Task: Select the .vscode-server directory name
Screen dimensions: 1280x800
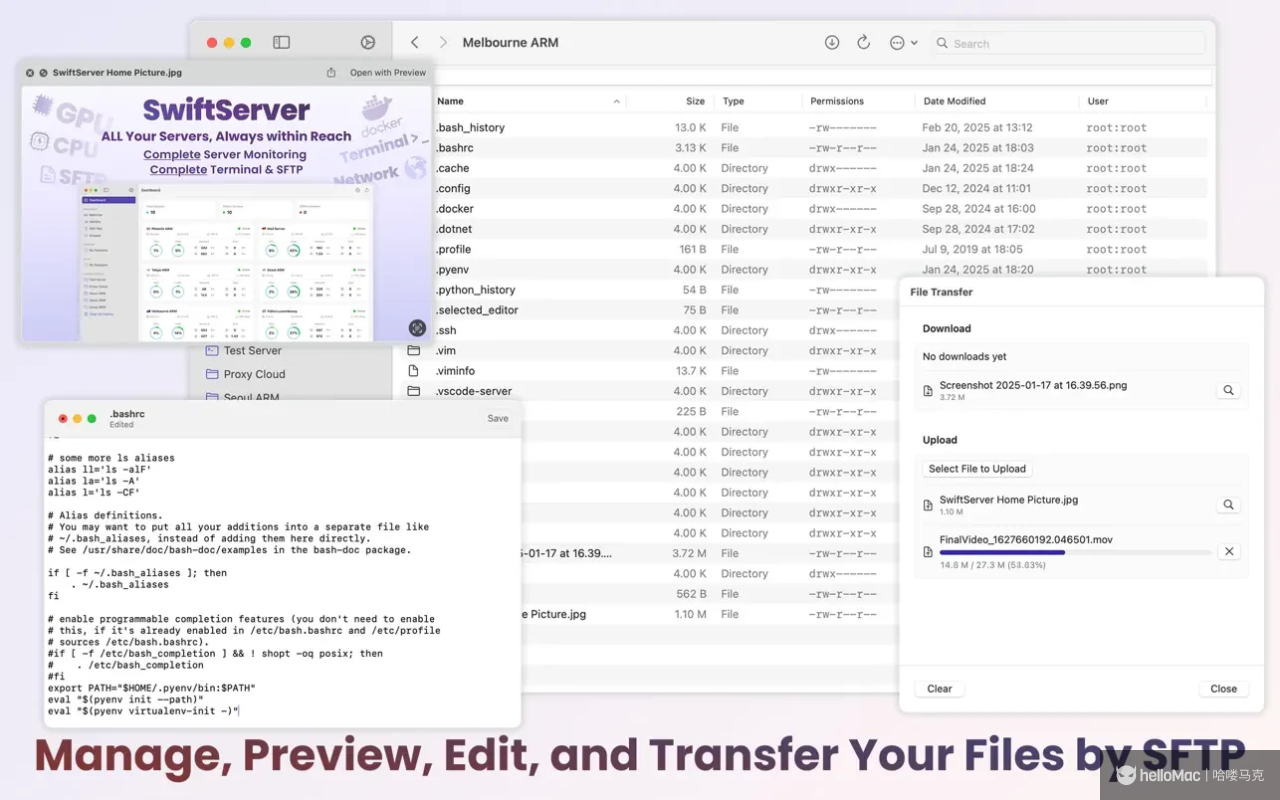Action: click(474, 391)
